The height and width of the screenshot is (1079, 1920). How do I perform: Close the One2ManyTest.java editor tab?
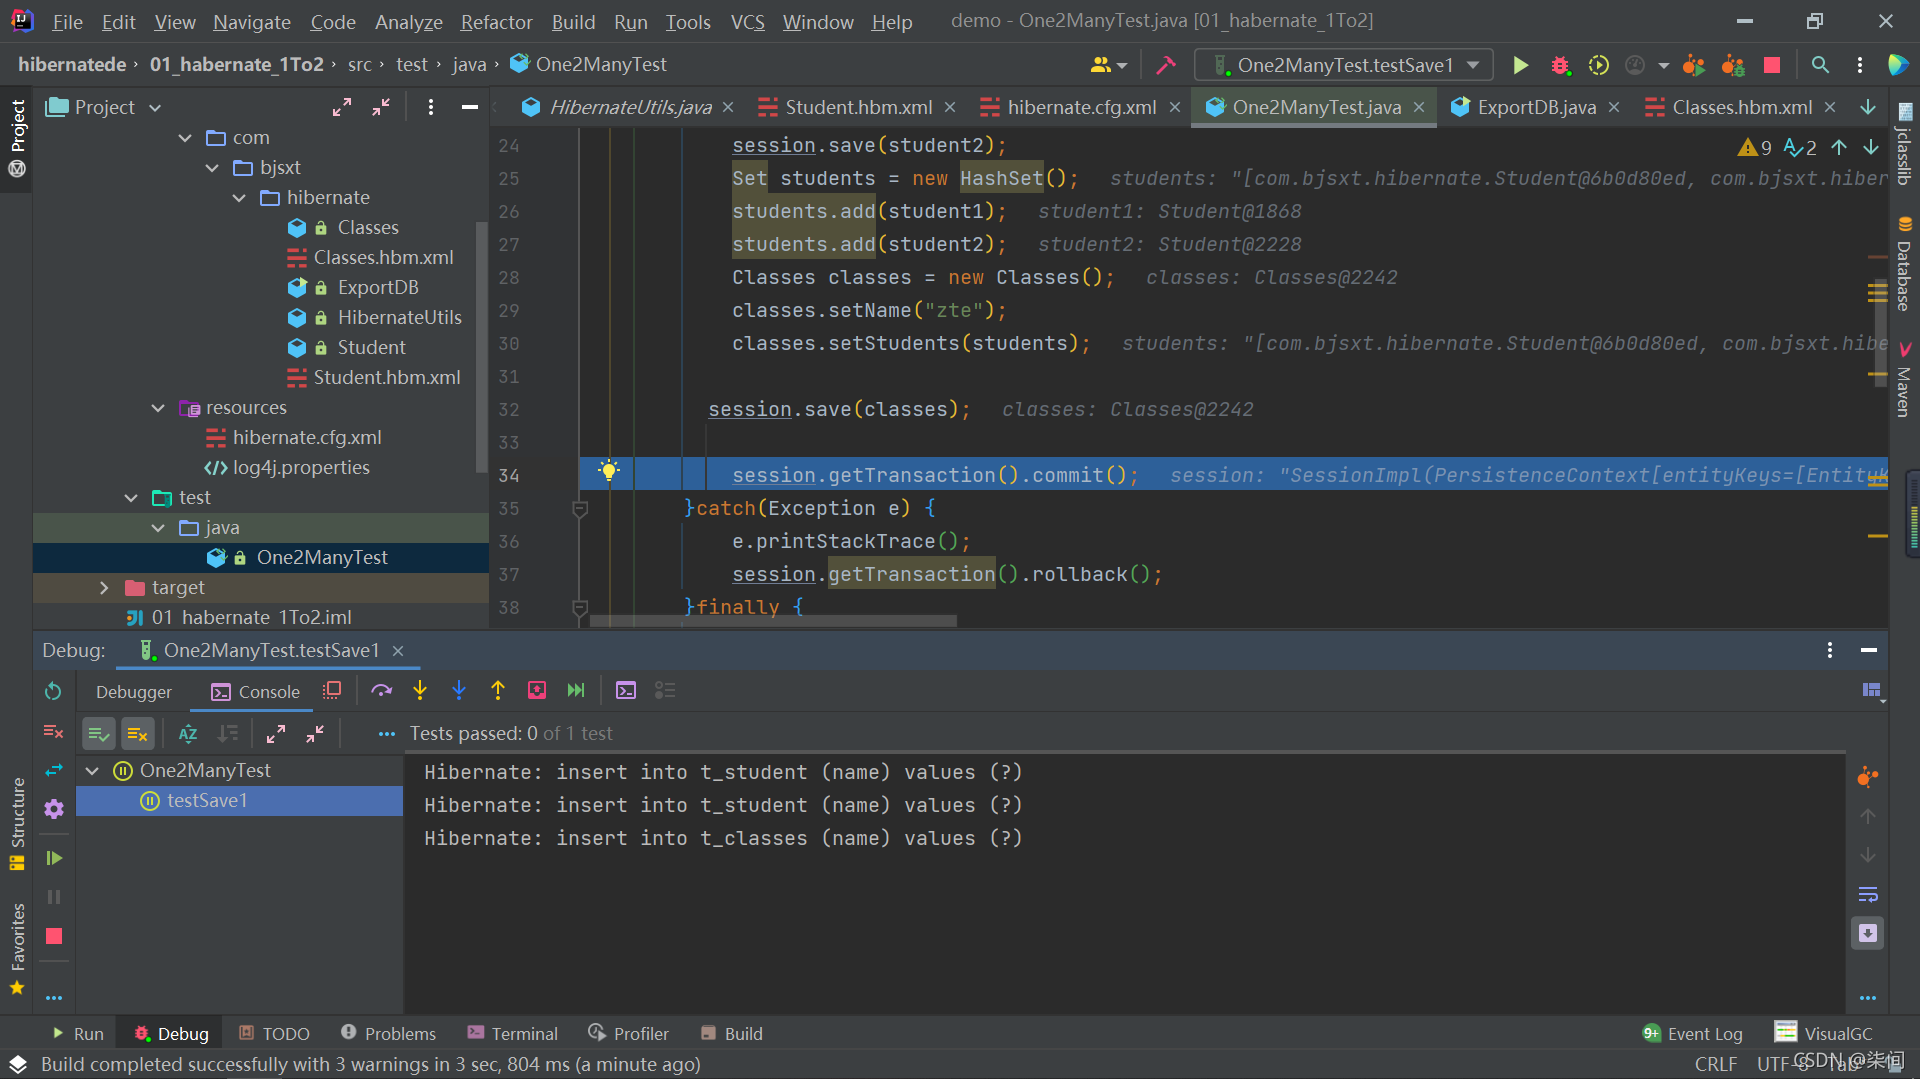[x=1419, y=107]
